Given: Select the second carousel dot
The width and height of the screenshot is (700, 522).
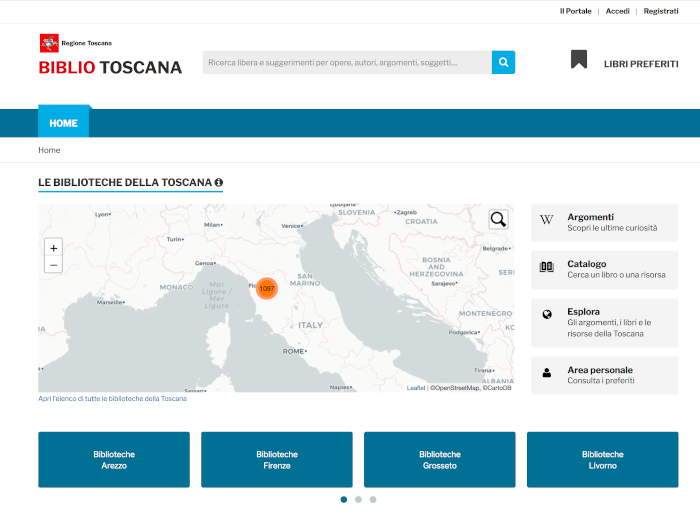Looking at the screenshot, I should tap(358, 499).
